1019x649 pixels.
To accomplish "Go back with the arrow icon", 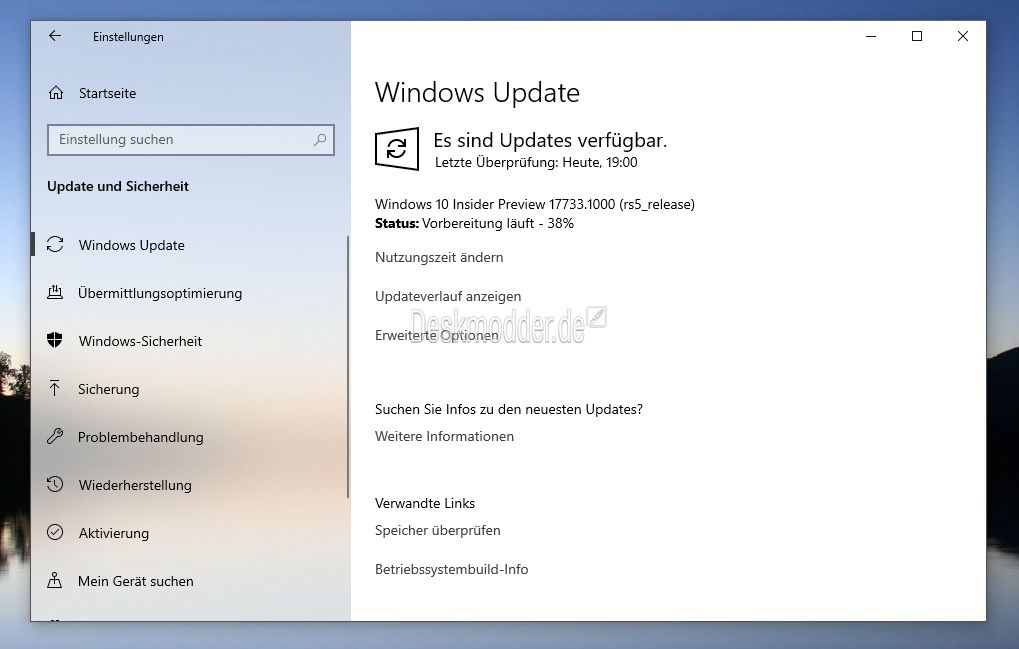I will click(55, 36).
